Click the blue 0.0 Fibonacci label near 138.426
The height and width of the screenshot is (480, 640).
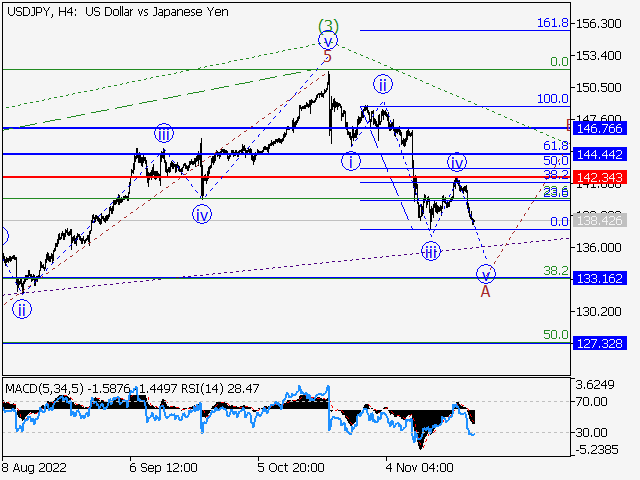pyautogui.click(x=559, y=222)
